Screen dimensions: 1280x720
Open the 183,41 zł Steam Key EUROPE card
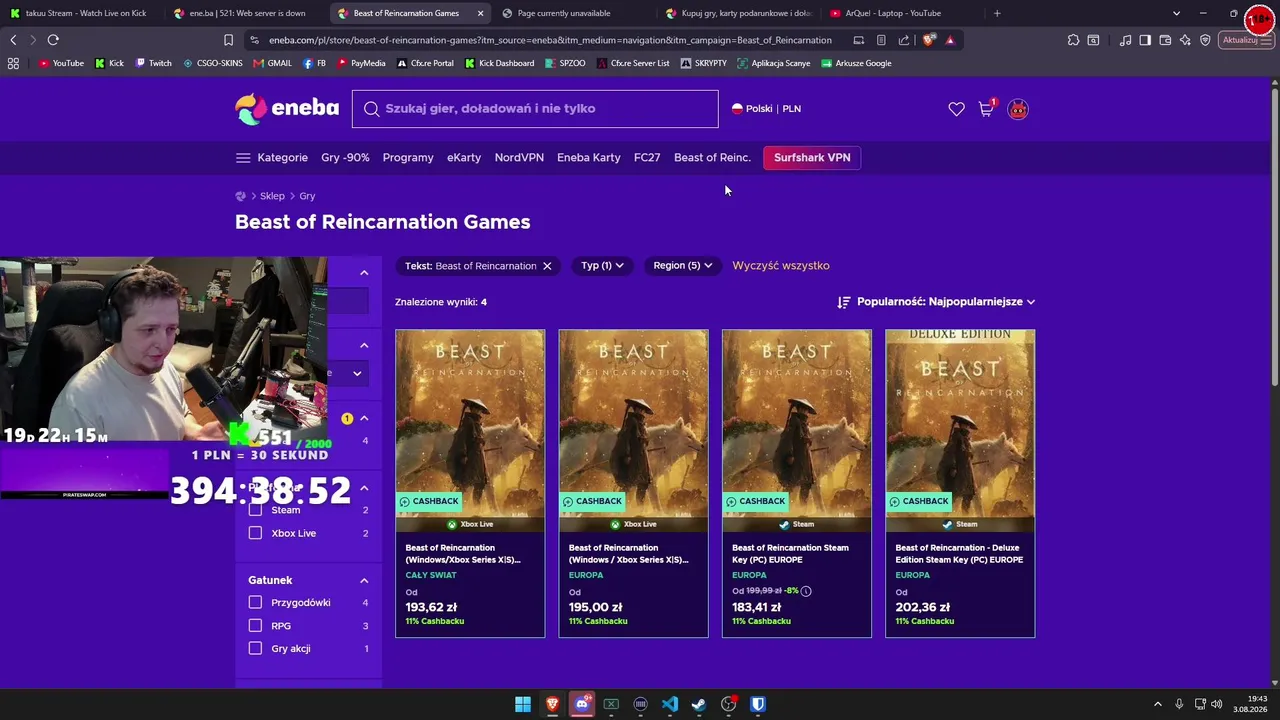click(797, 483)
